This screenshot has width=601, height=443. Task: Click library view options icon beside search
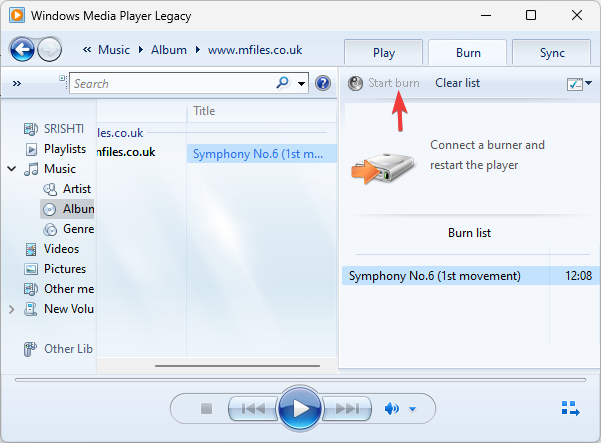tap(63, 79)
